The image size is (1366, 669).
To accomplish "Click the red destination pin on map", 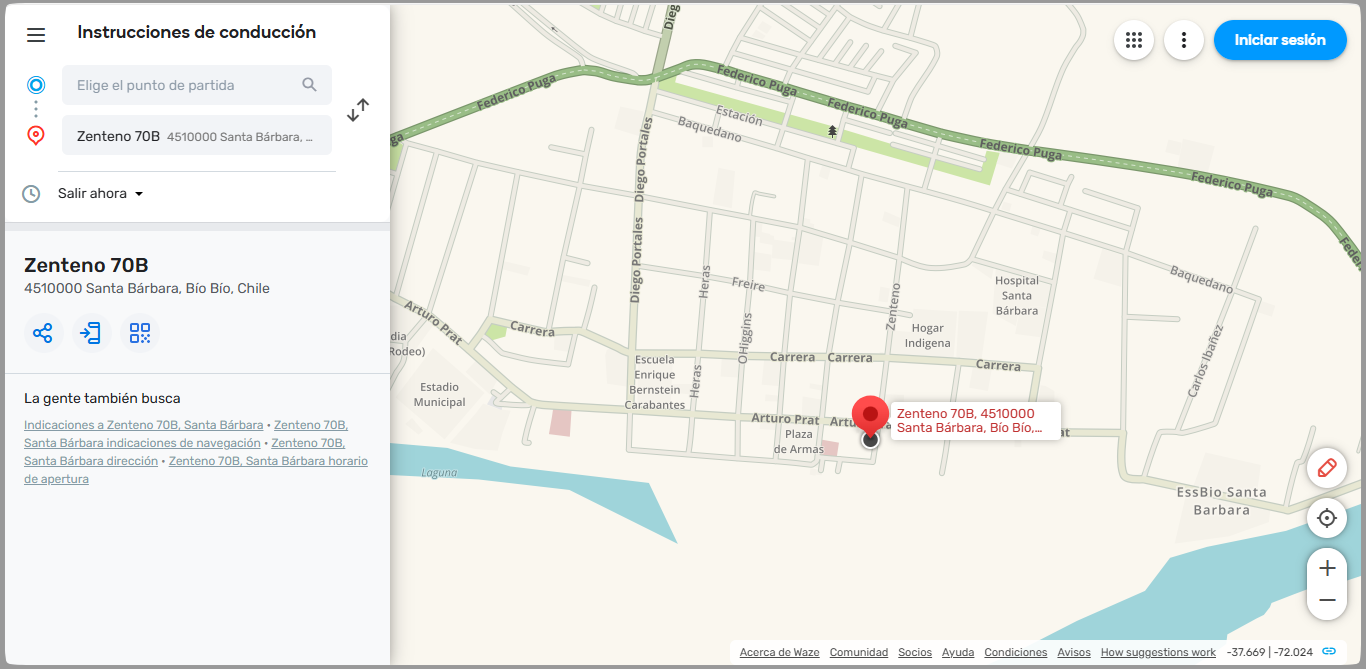I will tap(870, 417).
